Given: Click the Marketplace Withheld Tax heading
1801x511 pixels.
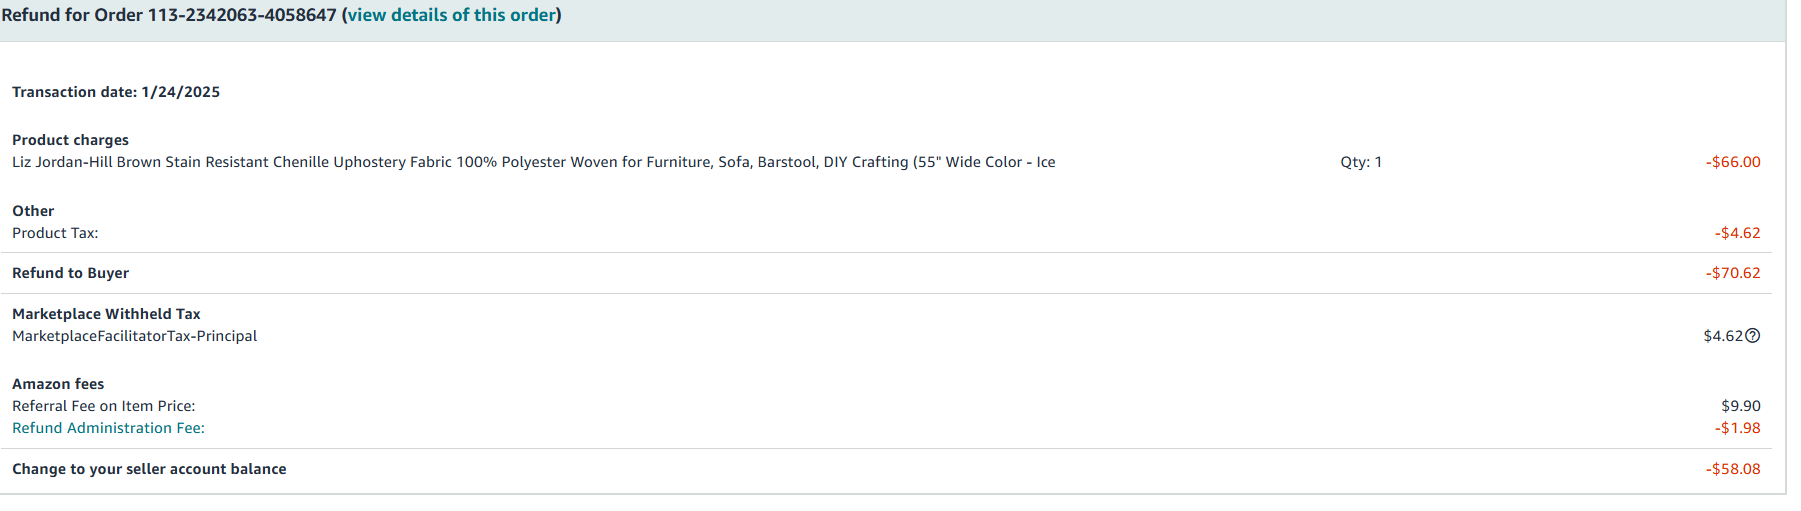Looking at the screenshot, I should [x=106, y=314].
